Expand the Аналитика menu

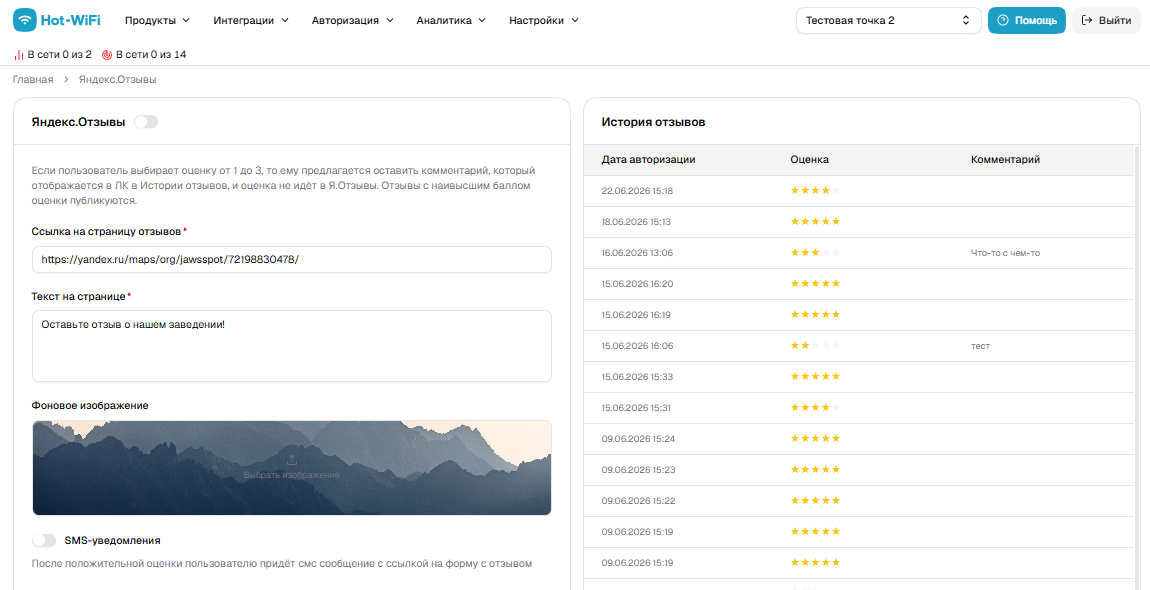click(451, 21)
